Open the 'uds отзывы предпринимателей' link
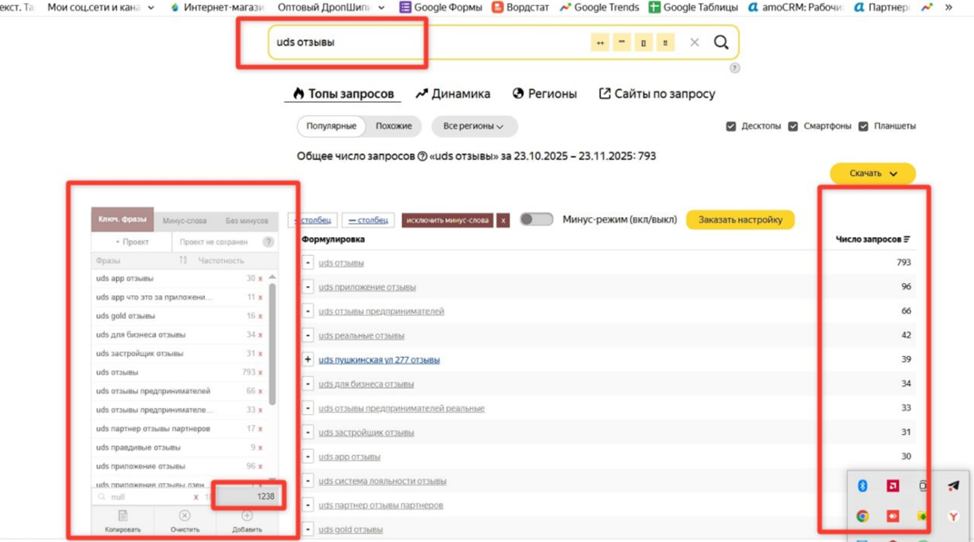This screenshot has width=974, height=542. tap(381, 311)
